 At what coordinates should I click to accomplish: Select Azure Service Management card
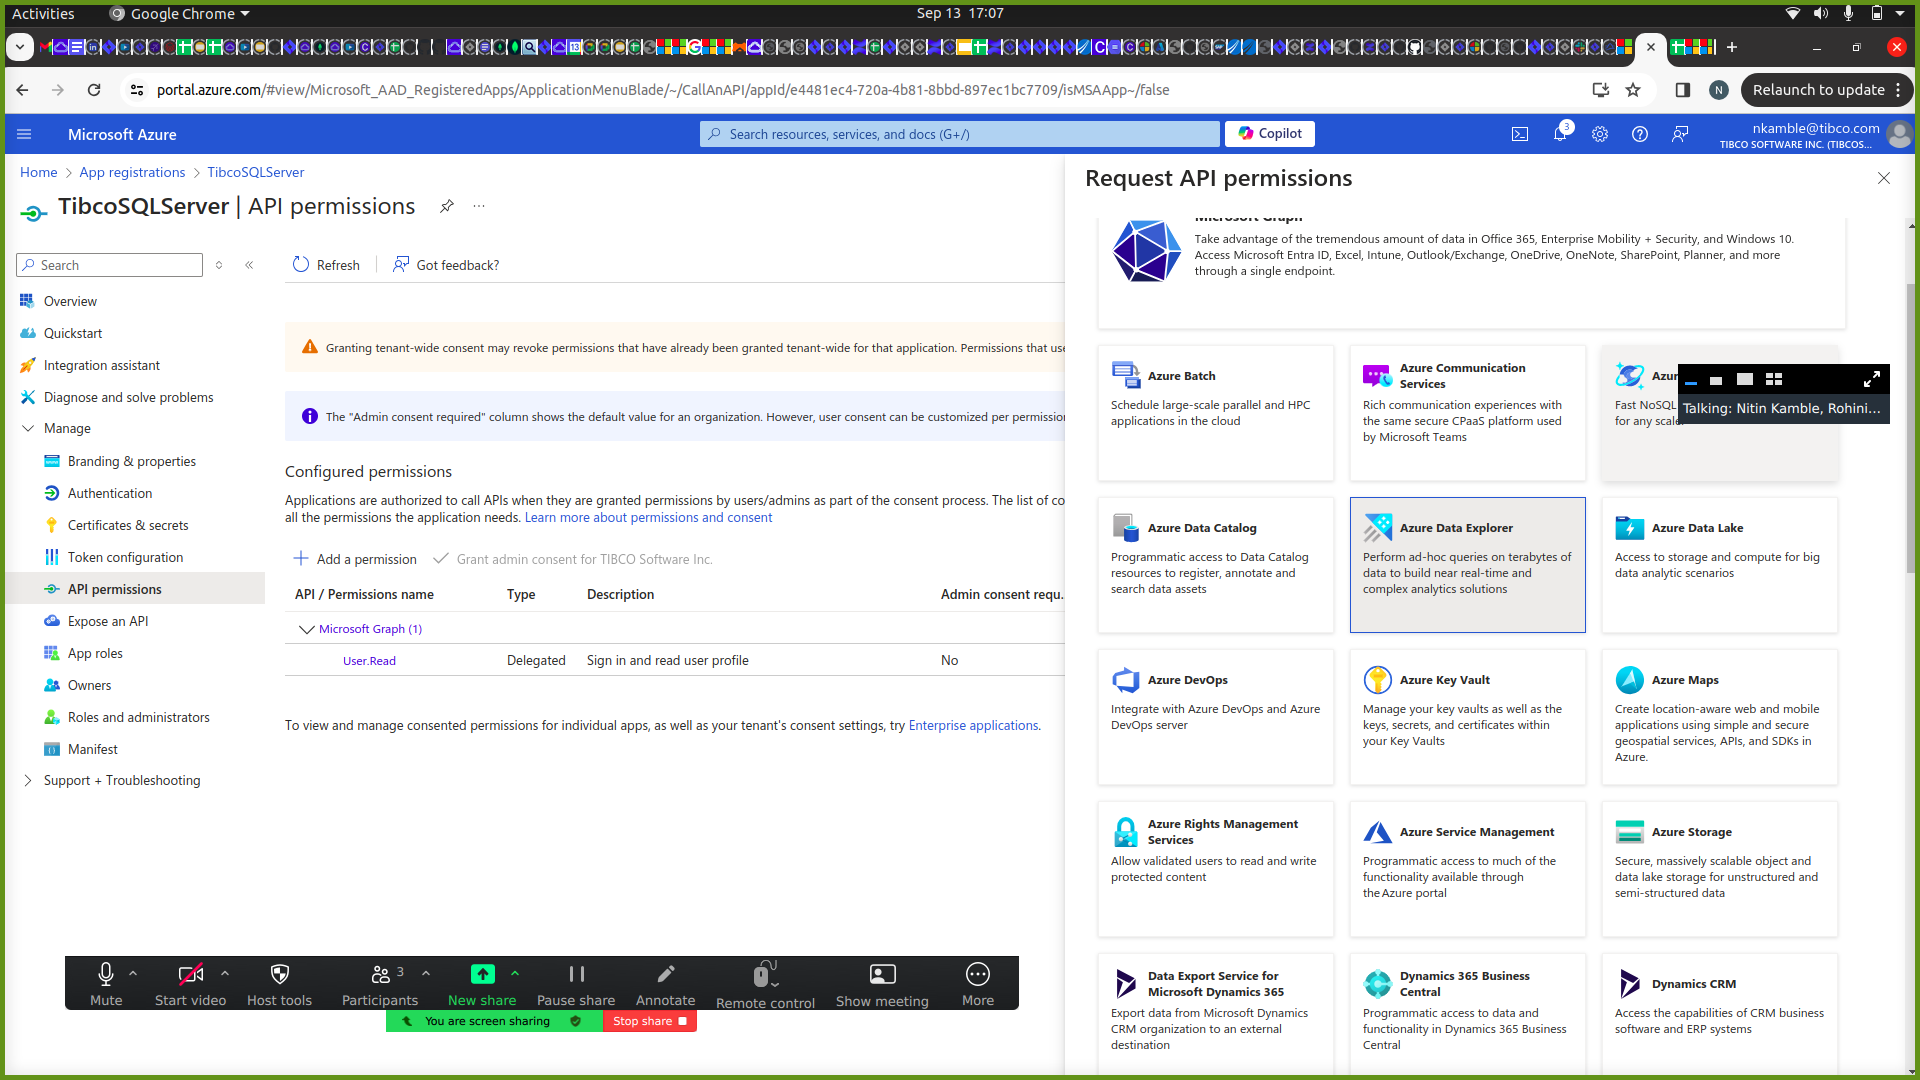coord(1468,869)
